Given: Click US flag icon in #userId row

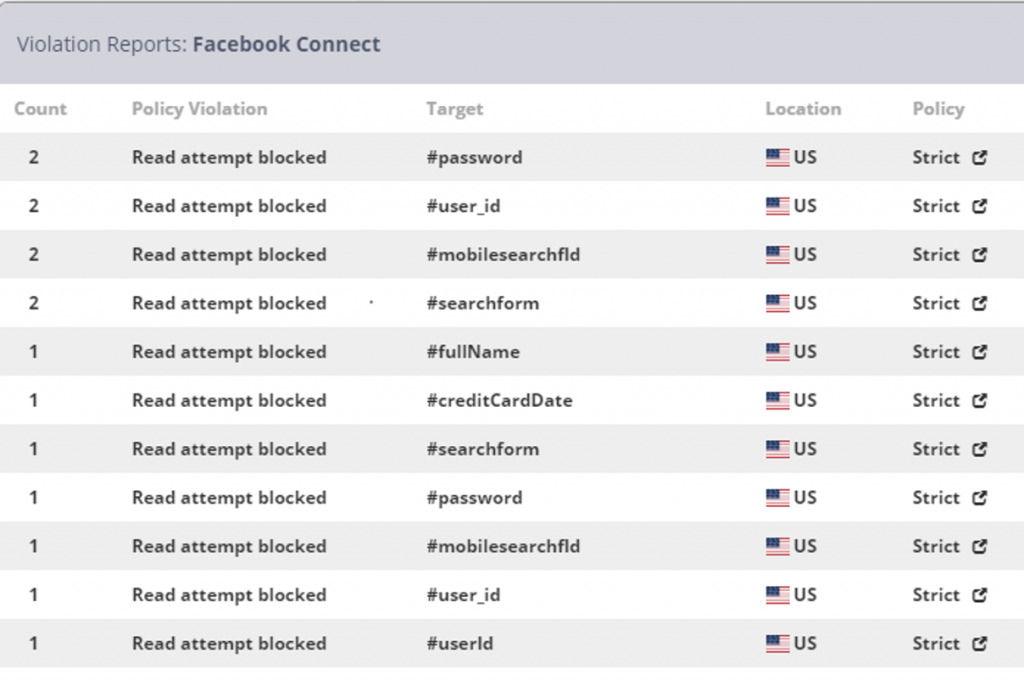Looking at the screenshot, I should click(777, 643).
